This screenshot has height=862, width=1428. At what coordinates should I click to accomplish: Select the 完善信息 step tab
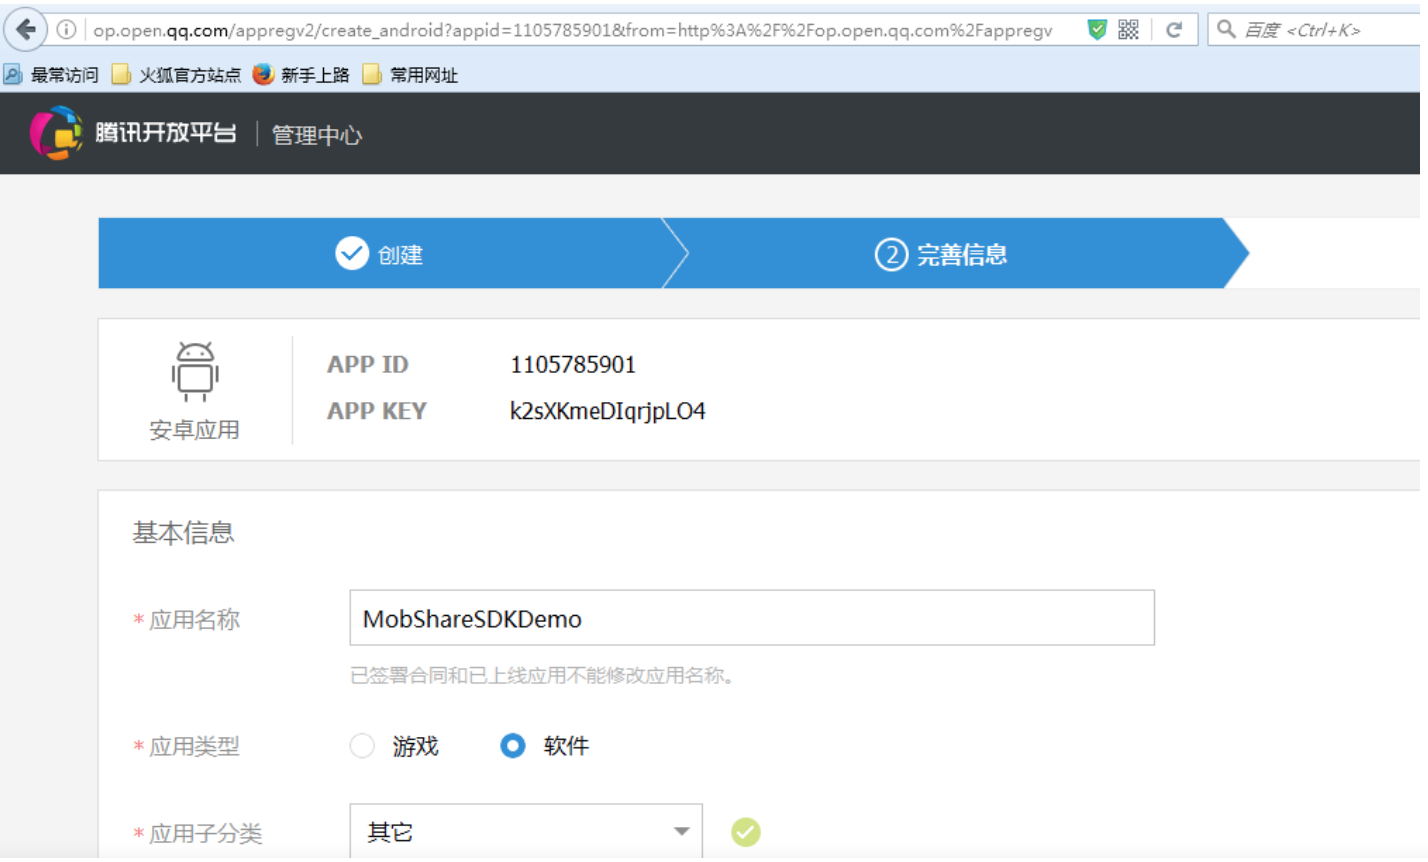(942, 254)
